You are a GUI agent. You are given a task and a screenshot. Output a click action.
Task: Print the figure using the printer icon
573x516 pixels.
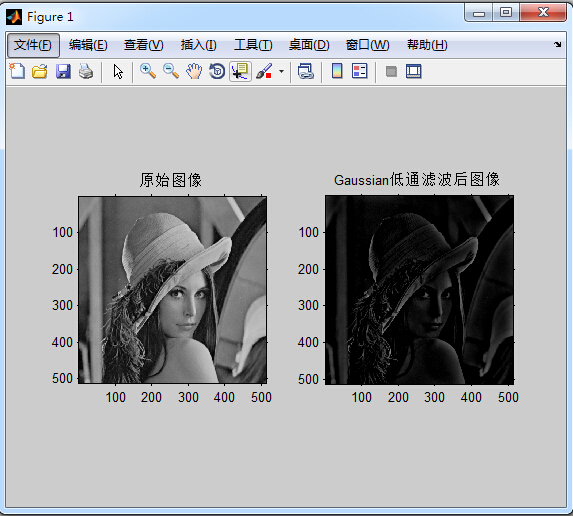[86, 71]
